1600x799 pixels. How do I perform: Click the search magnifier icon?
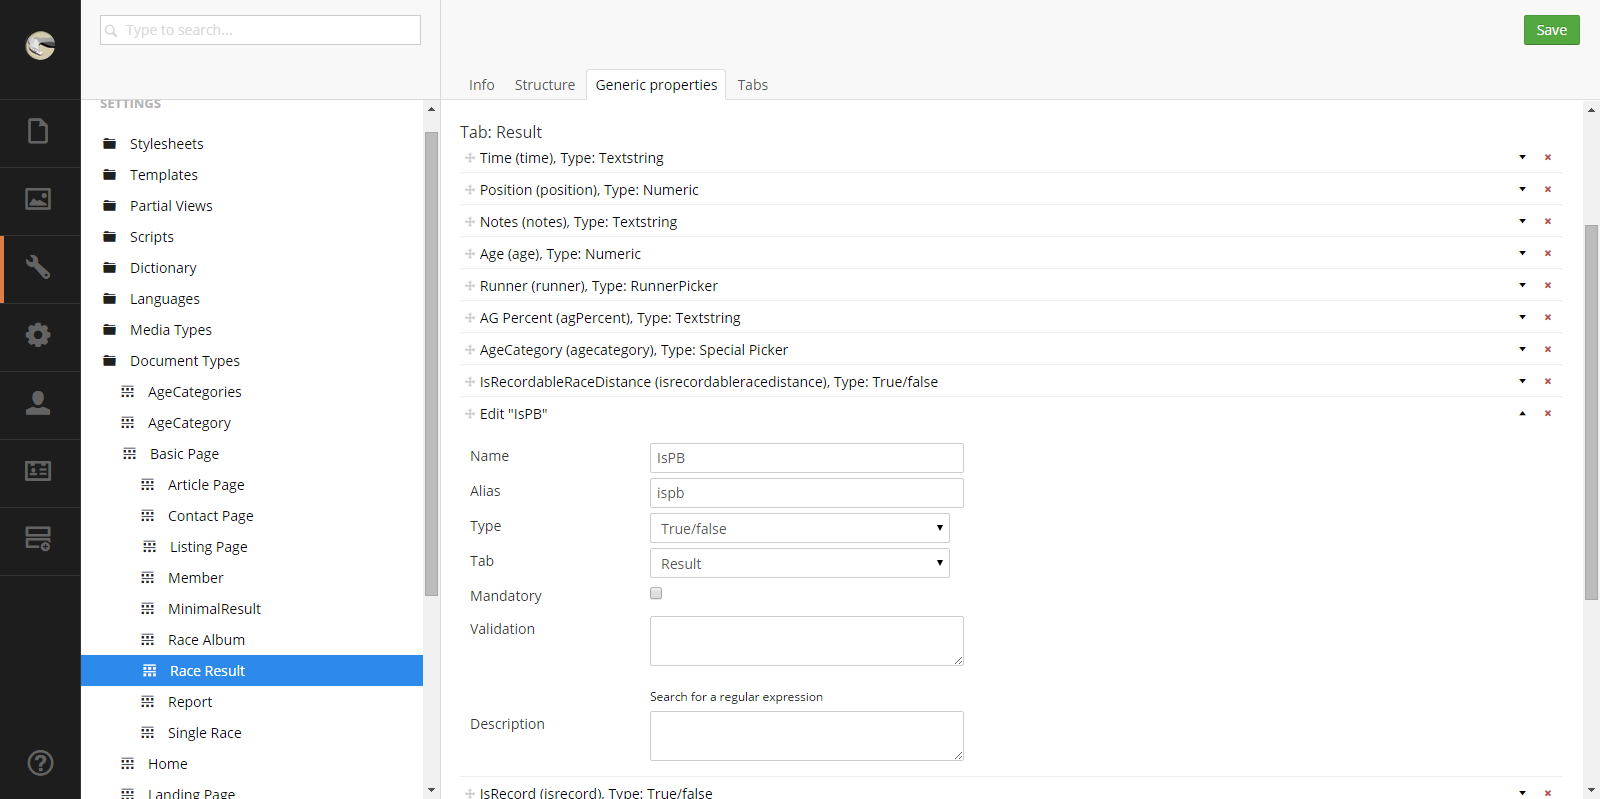click(111, 31)
